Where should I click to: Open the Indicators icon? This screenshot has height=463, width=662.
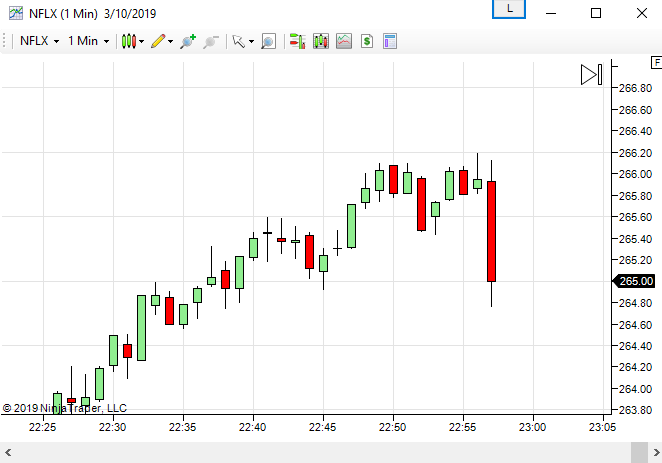click(344, 41)
